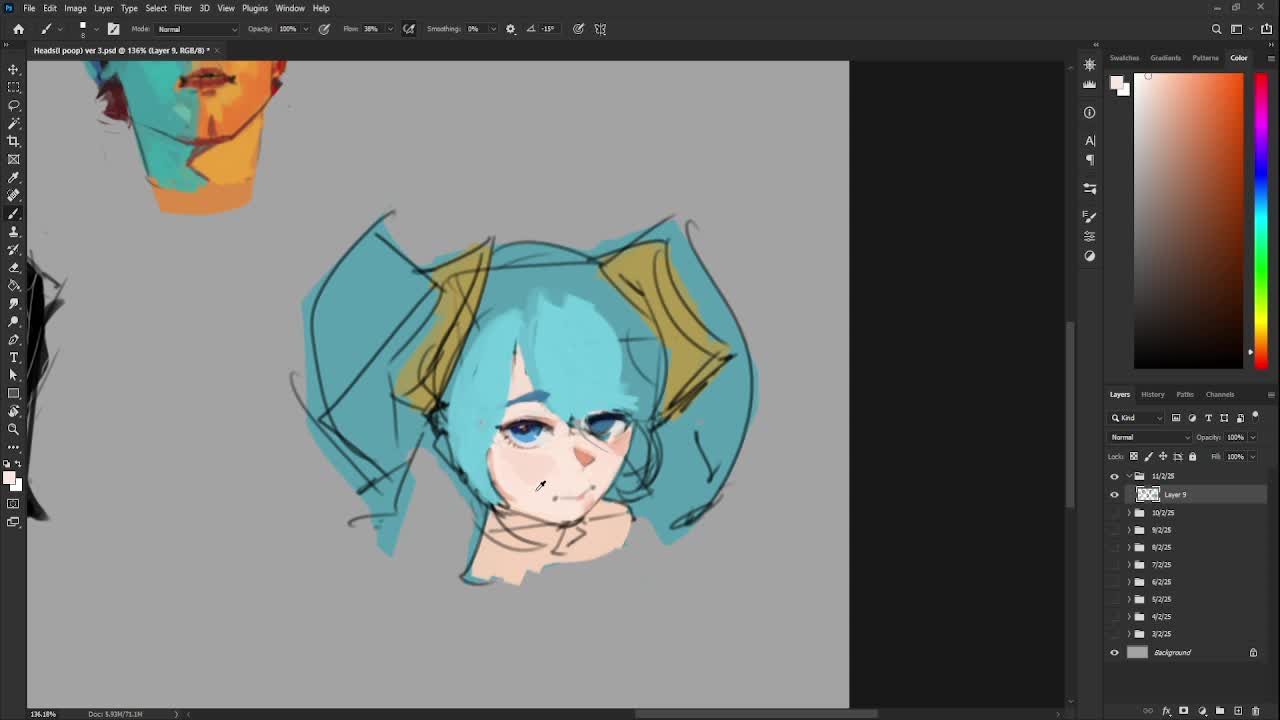
Task: Select the Rectangular Marquee tool
Action: pyautogui.click(x=14, y=87)
